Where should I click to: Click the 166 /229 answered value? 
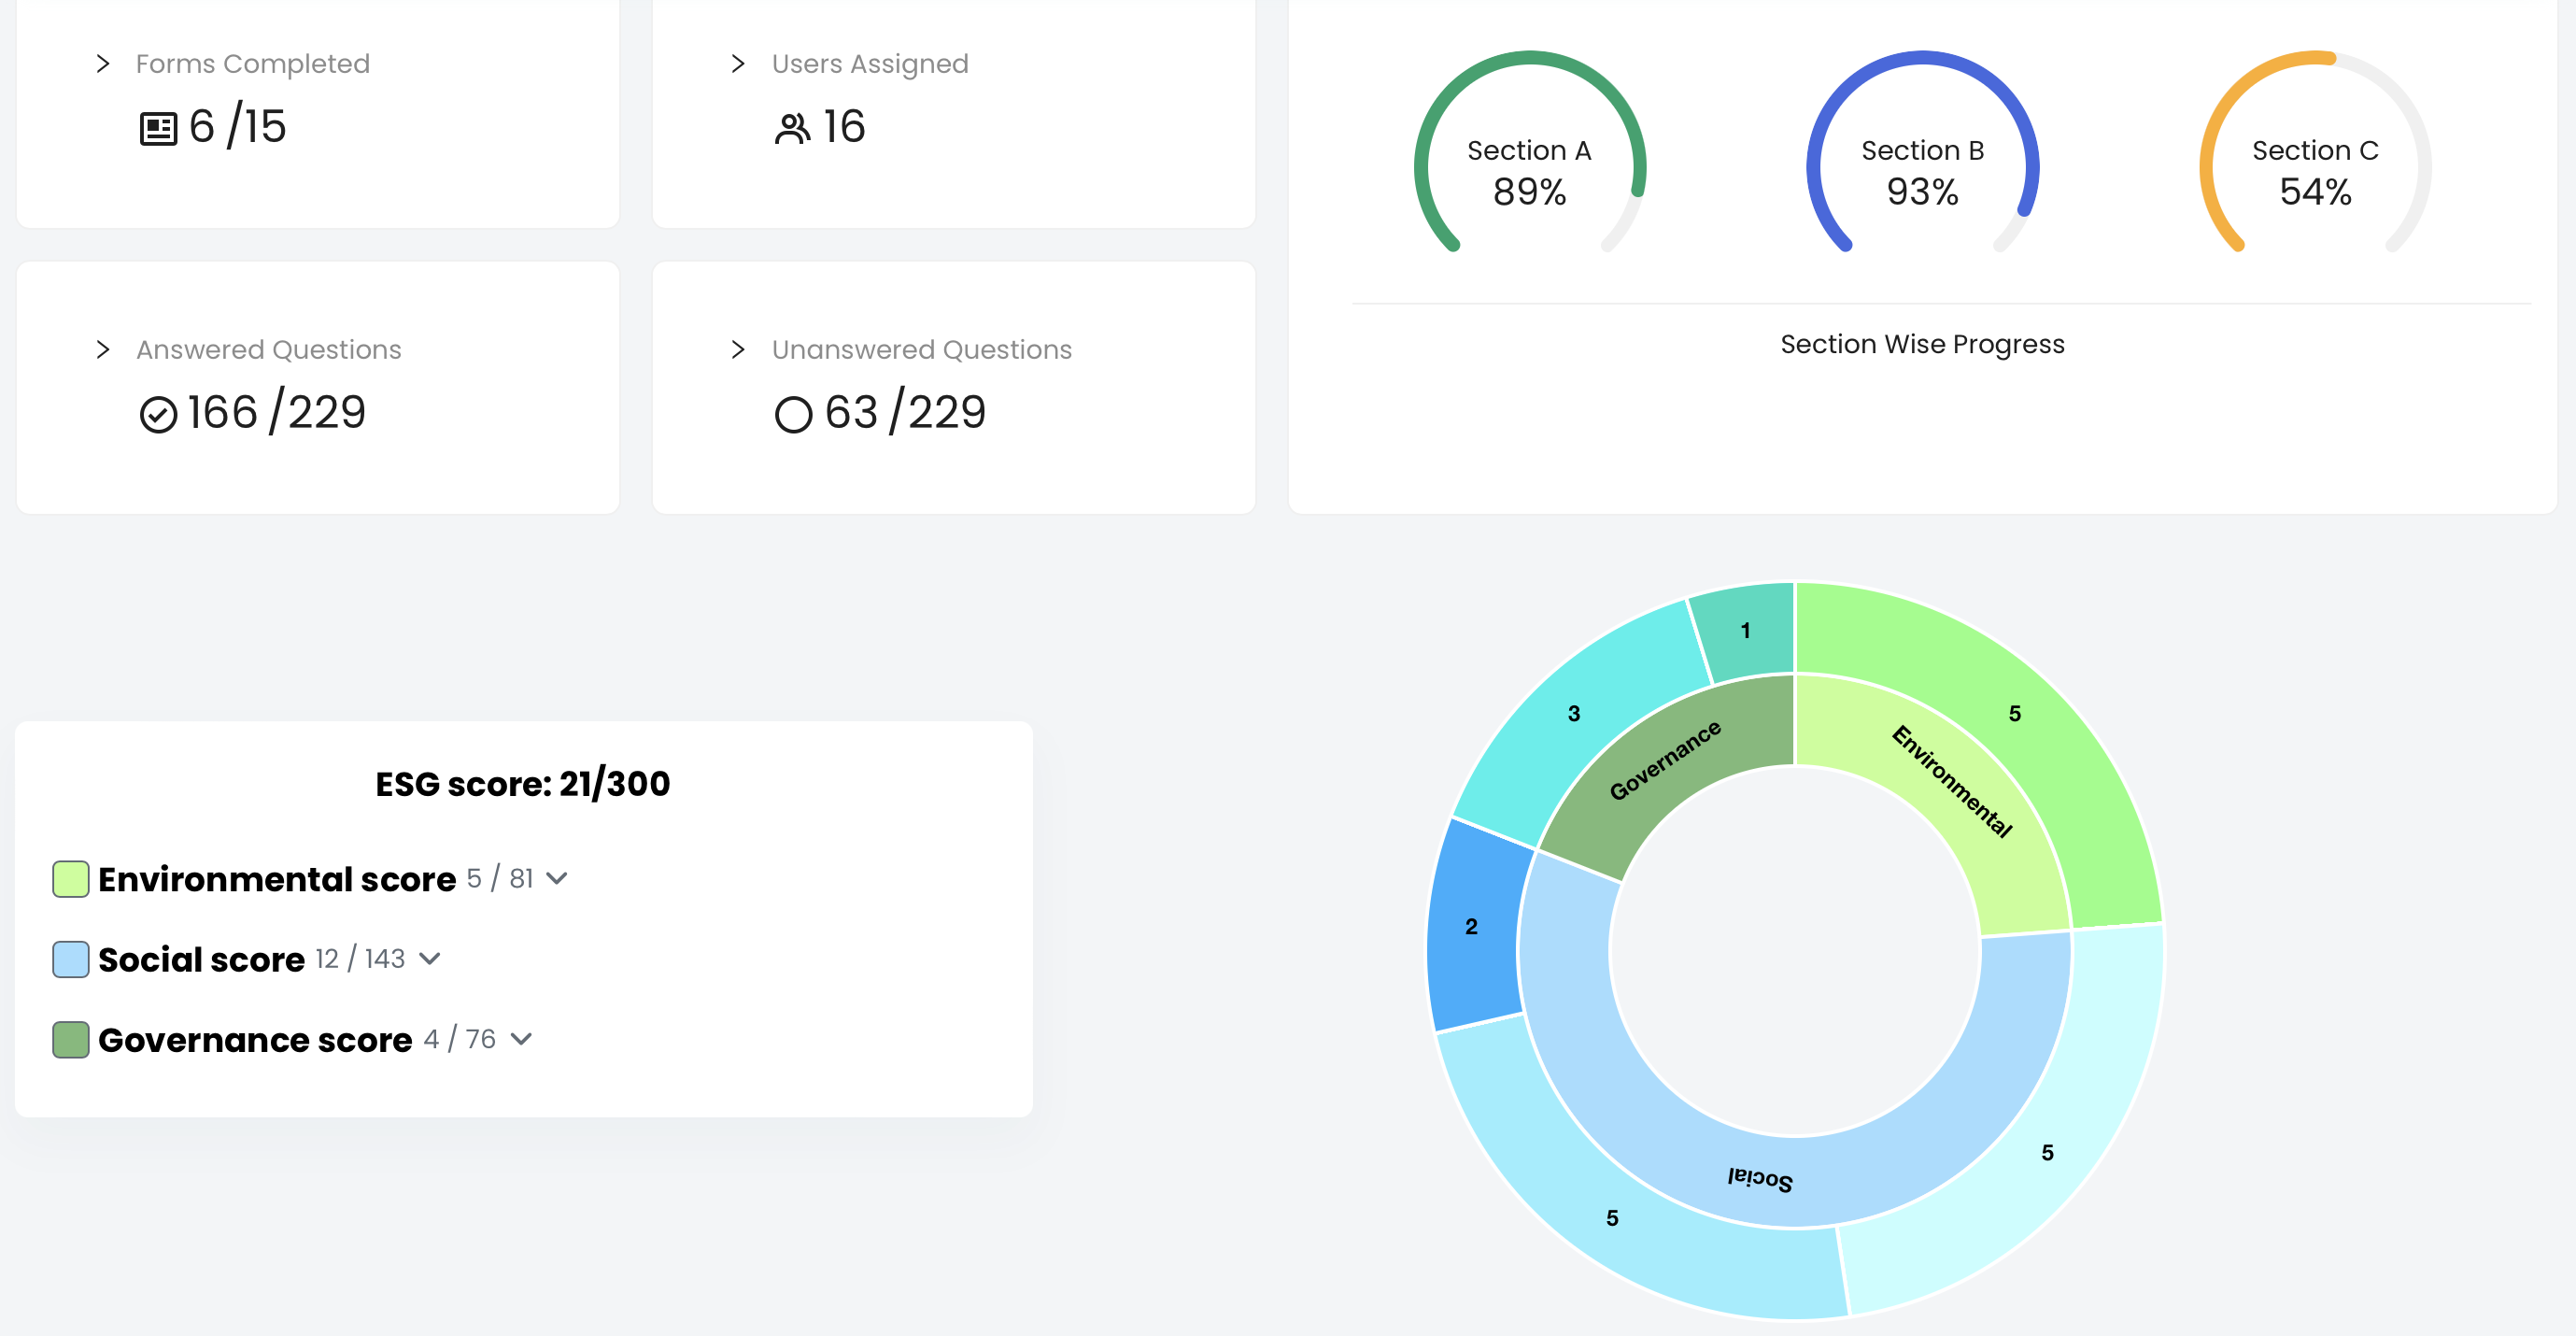(277, 412)
